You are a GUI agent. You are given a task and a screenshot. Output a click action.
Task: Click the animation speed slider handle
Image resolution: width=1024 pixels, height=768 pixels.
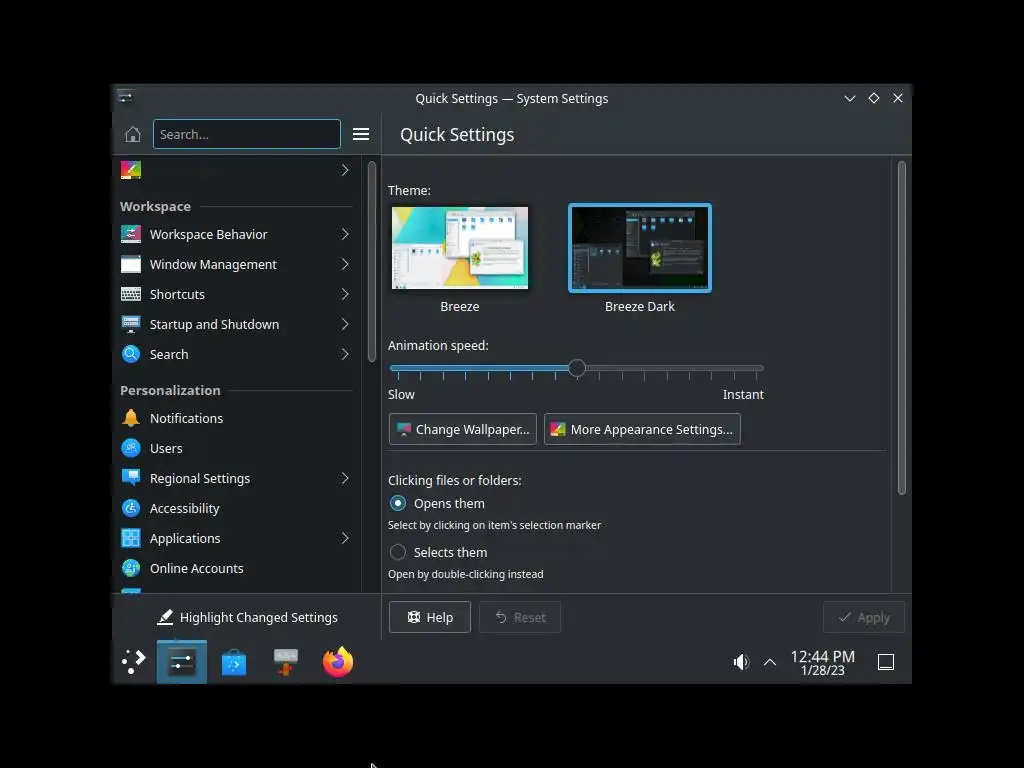click(577, 368)
